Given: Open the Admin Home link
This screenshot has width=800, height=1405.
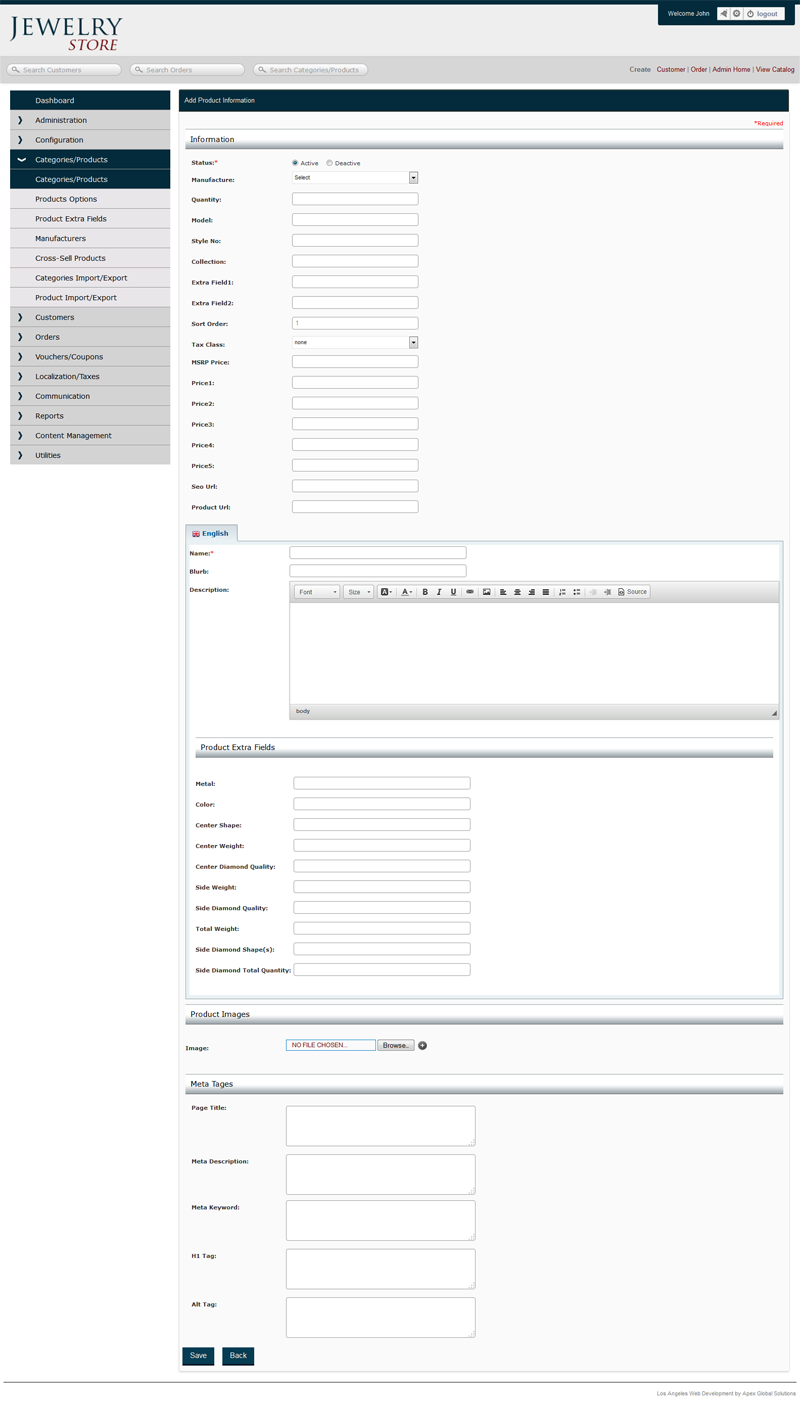Looking at the screenshot, I should tap(731, 70).
